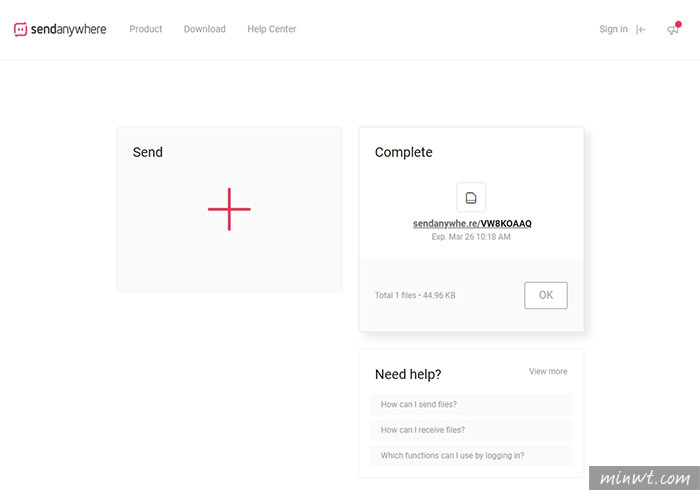Click the sendanywhere brand text
Screen dimensions: 700x490
(68, 29)
